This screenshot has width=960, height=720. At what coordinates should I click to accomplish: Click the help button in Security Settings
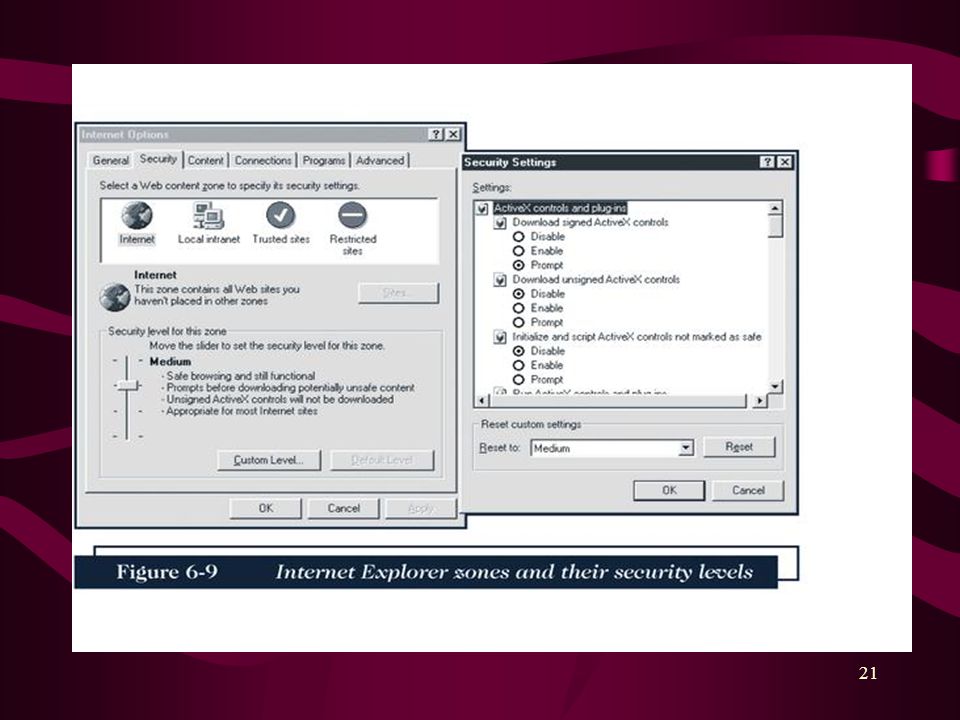[x=768, y=162]
